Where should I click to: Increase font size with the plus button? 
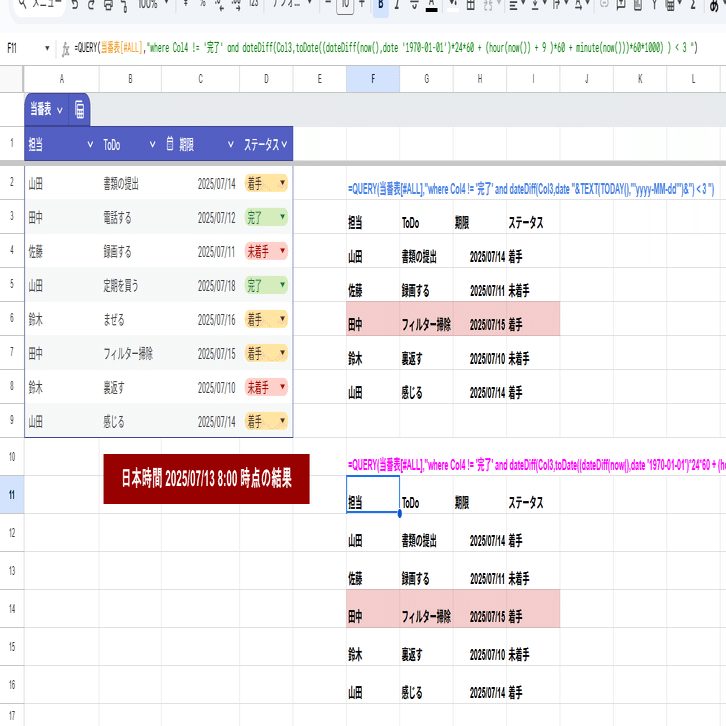pos(362,5)
